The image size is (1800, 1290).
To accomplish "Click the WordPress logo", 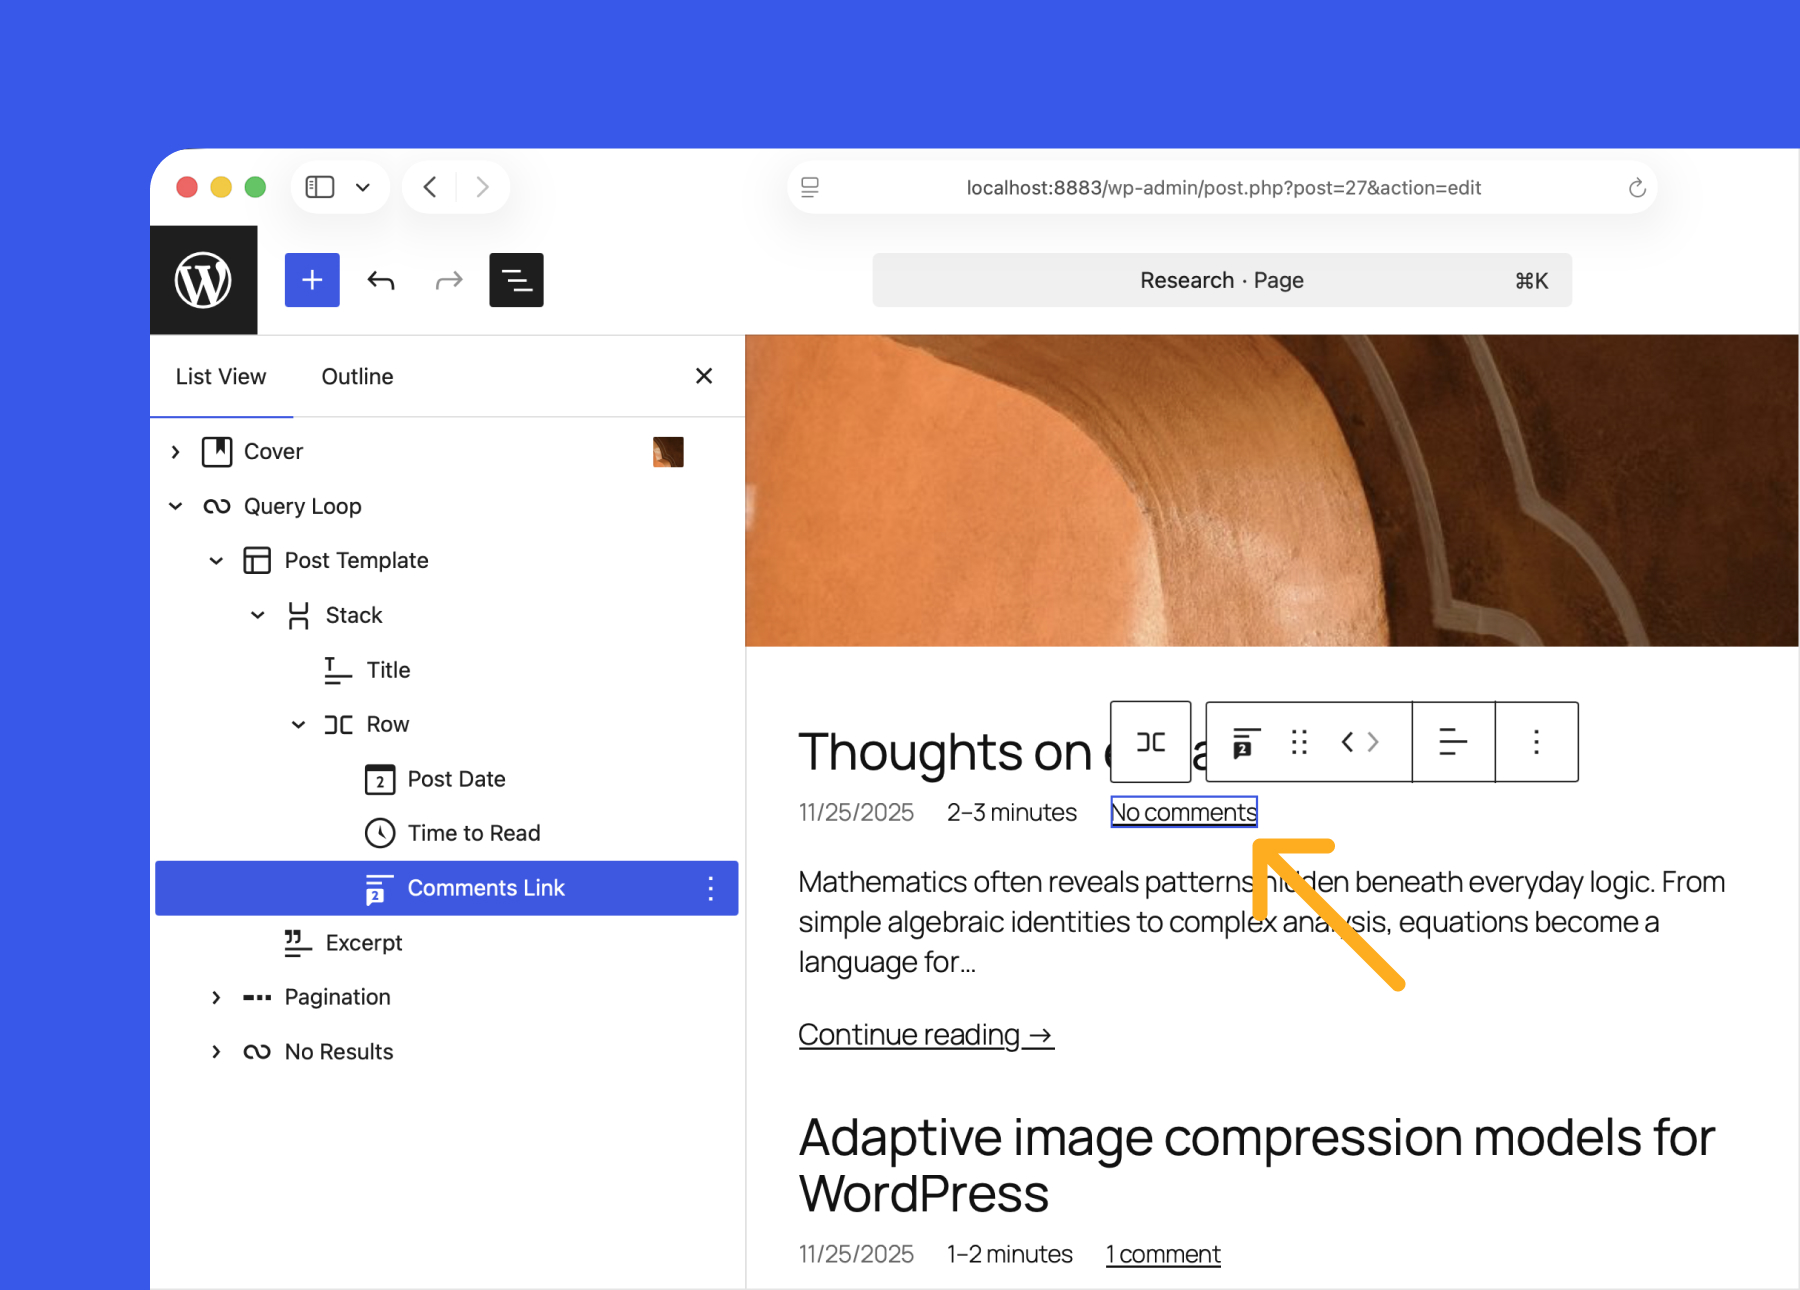I will tap(203, 280).
